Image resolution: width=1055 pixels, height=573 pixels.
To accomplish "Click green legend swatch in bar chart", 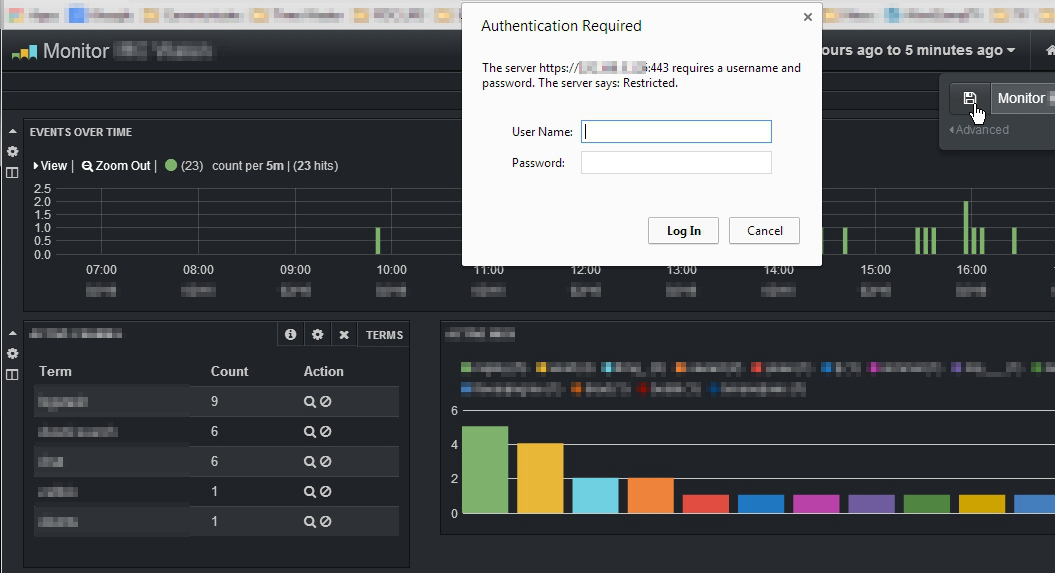I will click(x=466, y=367).
